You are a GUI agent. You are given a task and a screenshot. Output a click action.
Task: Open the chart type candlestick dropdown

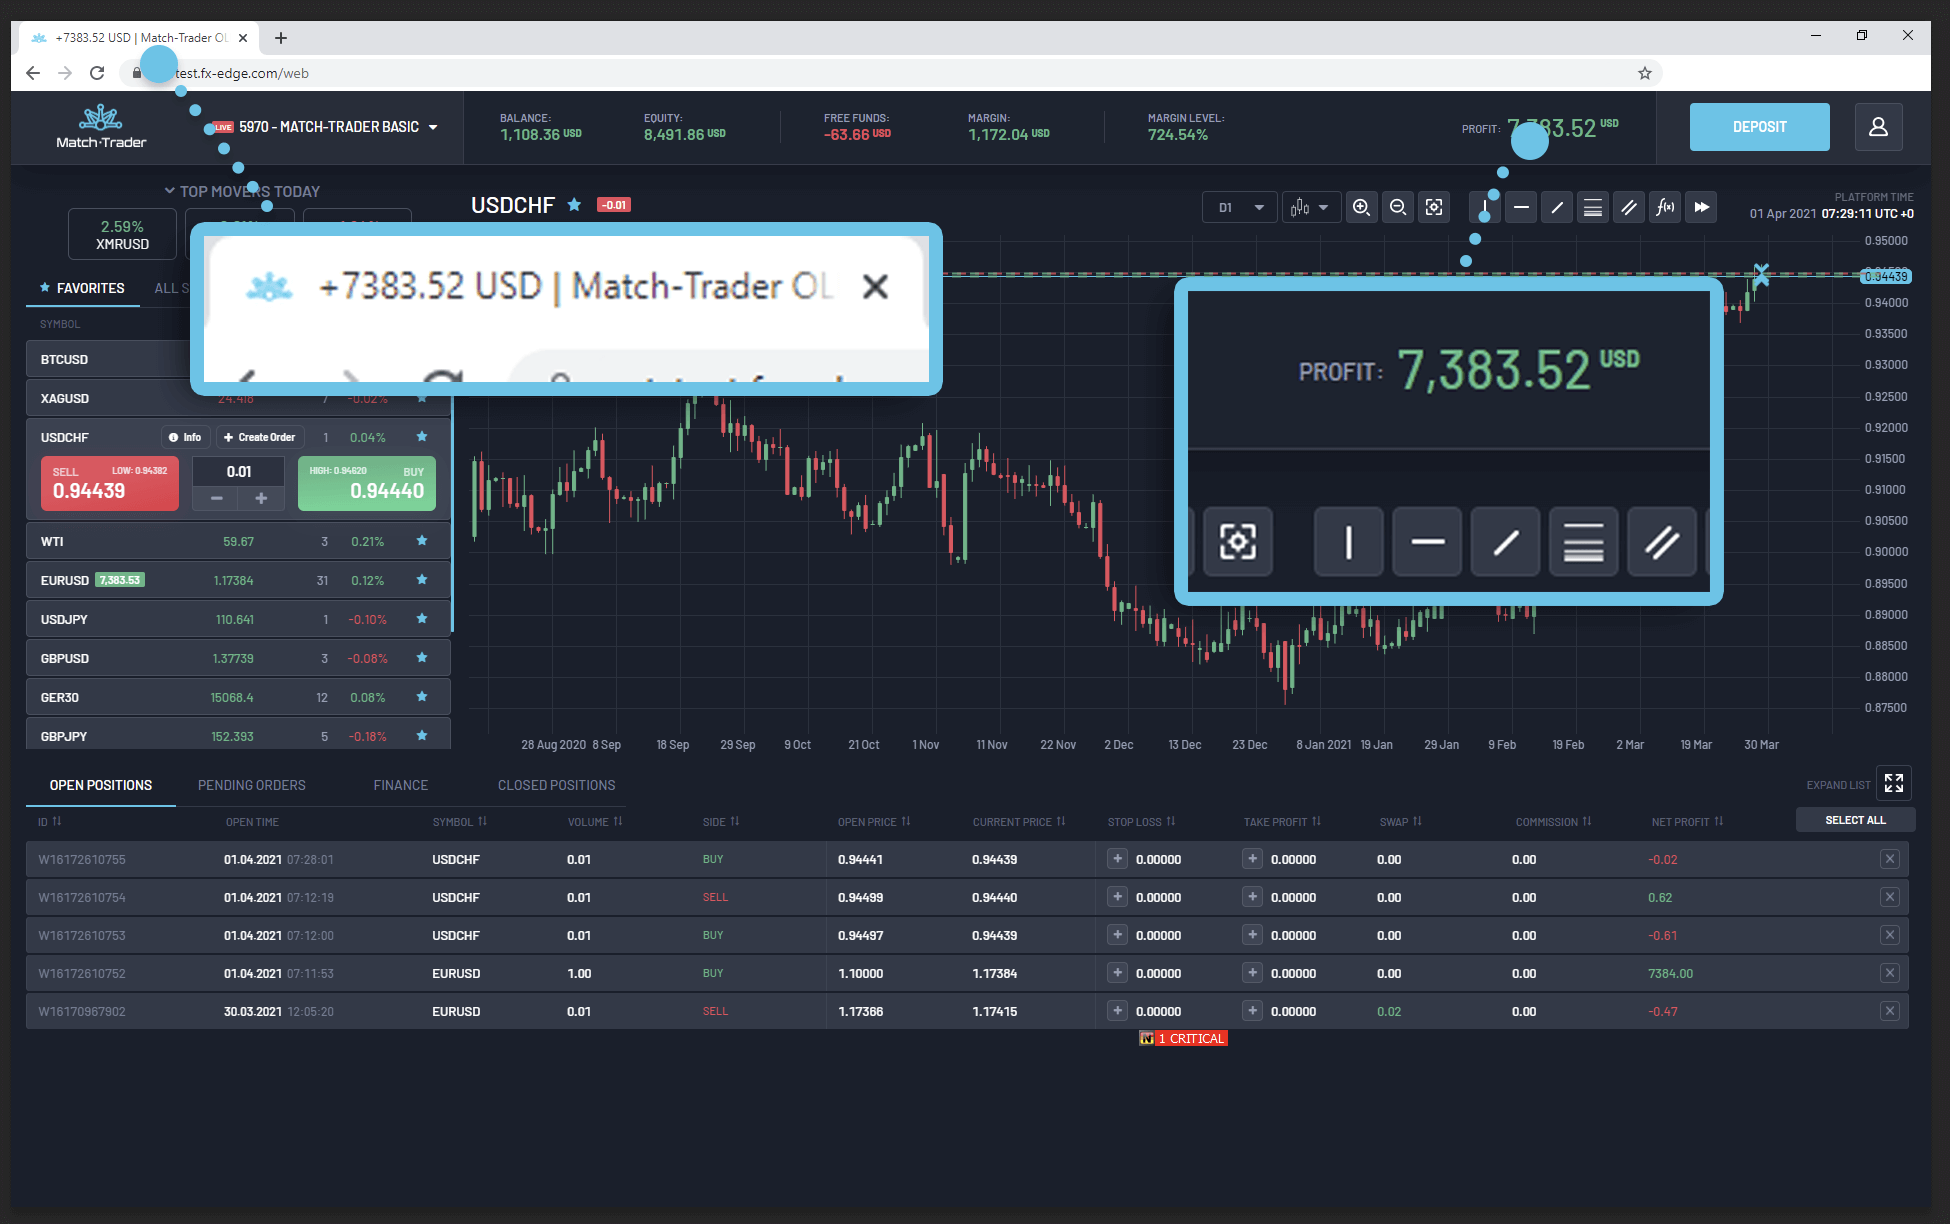point(1310,207)
